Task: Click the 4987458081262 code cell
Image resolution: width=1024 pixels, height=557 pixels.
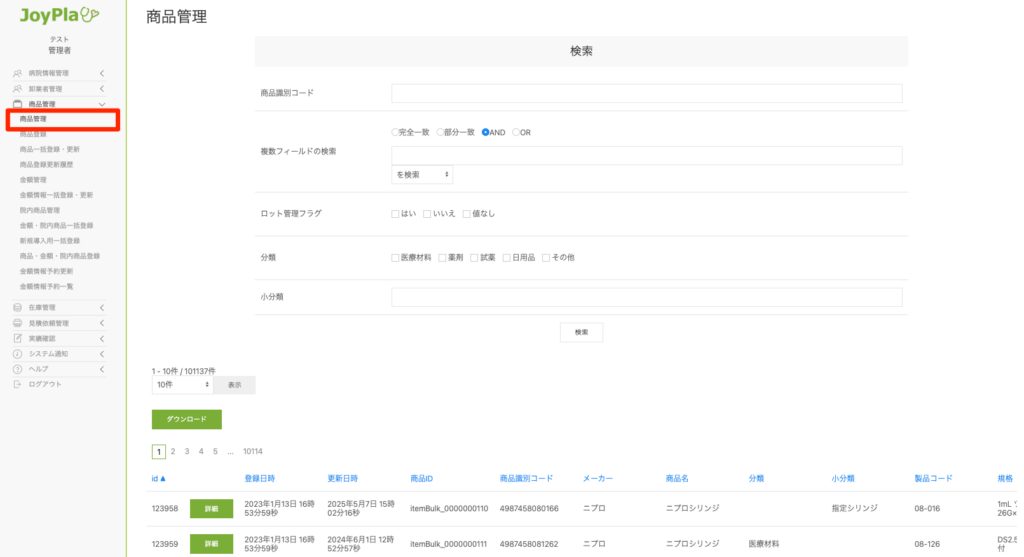Action: coord(529,543)
